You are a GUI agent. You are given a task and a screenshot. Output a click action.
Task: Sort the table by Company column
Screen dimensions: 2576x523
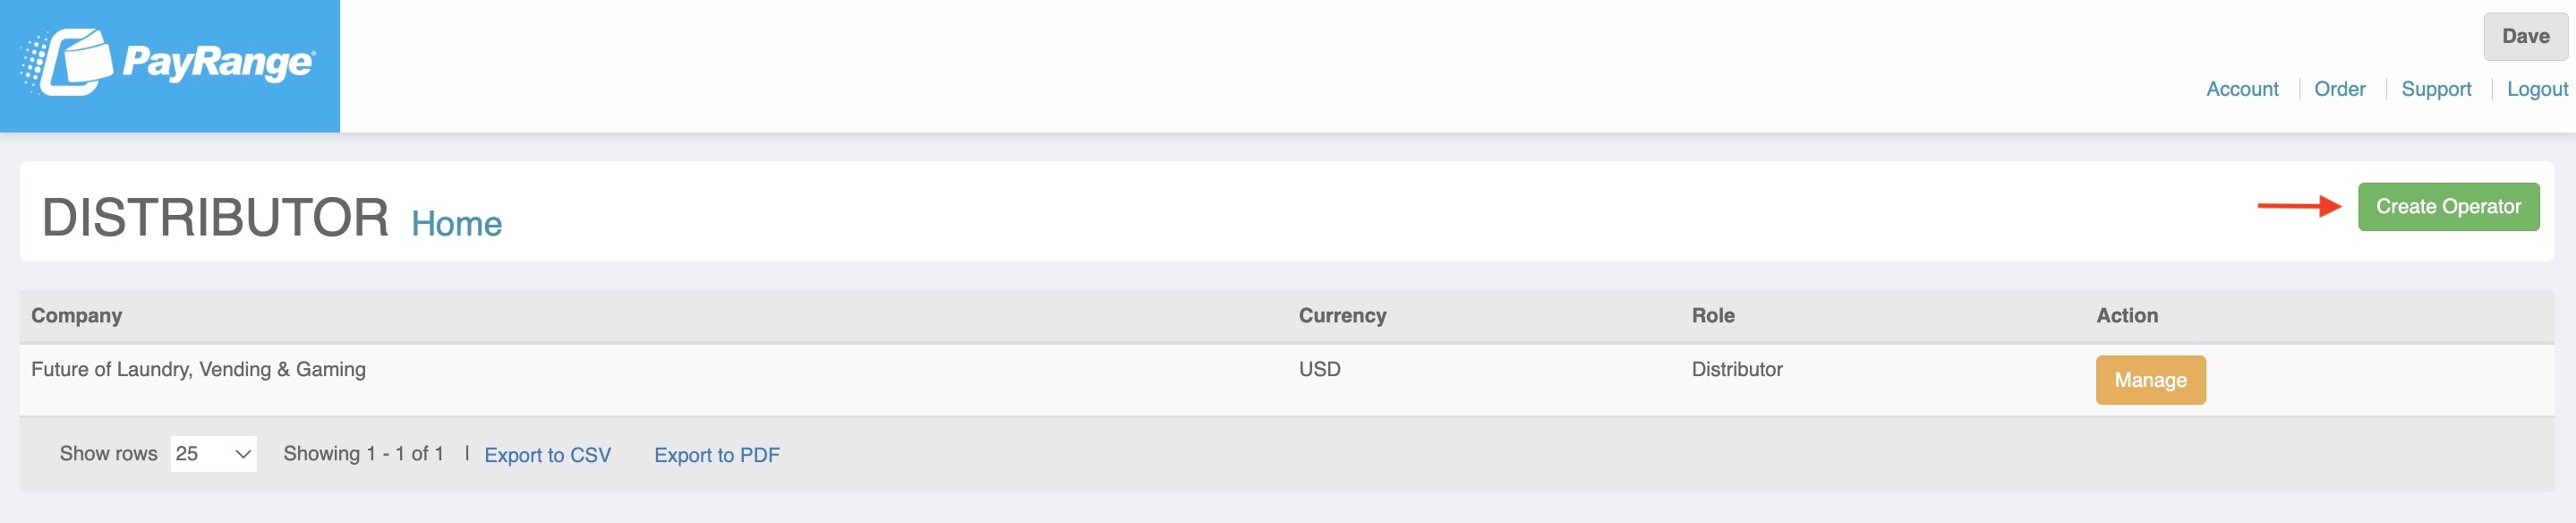tap(77, 316)
